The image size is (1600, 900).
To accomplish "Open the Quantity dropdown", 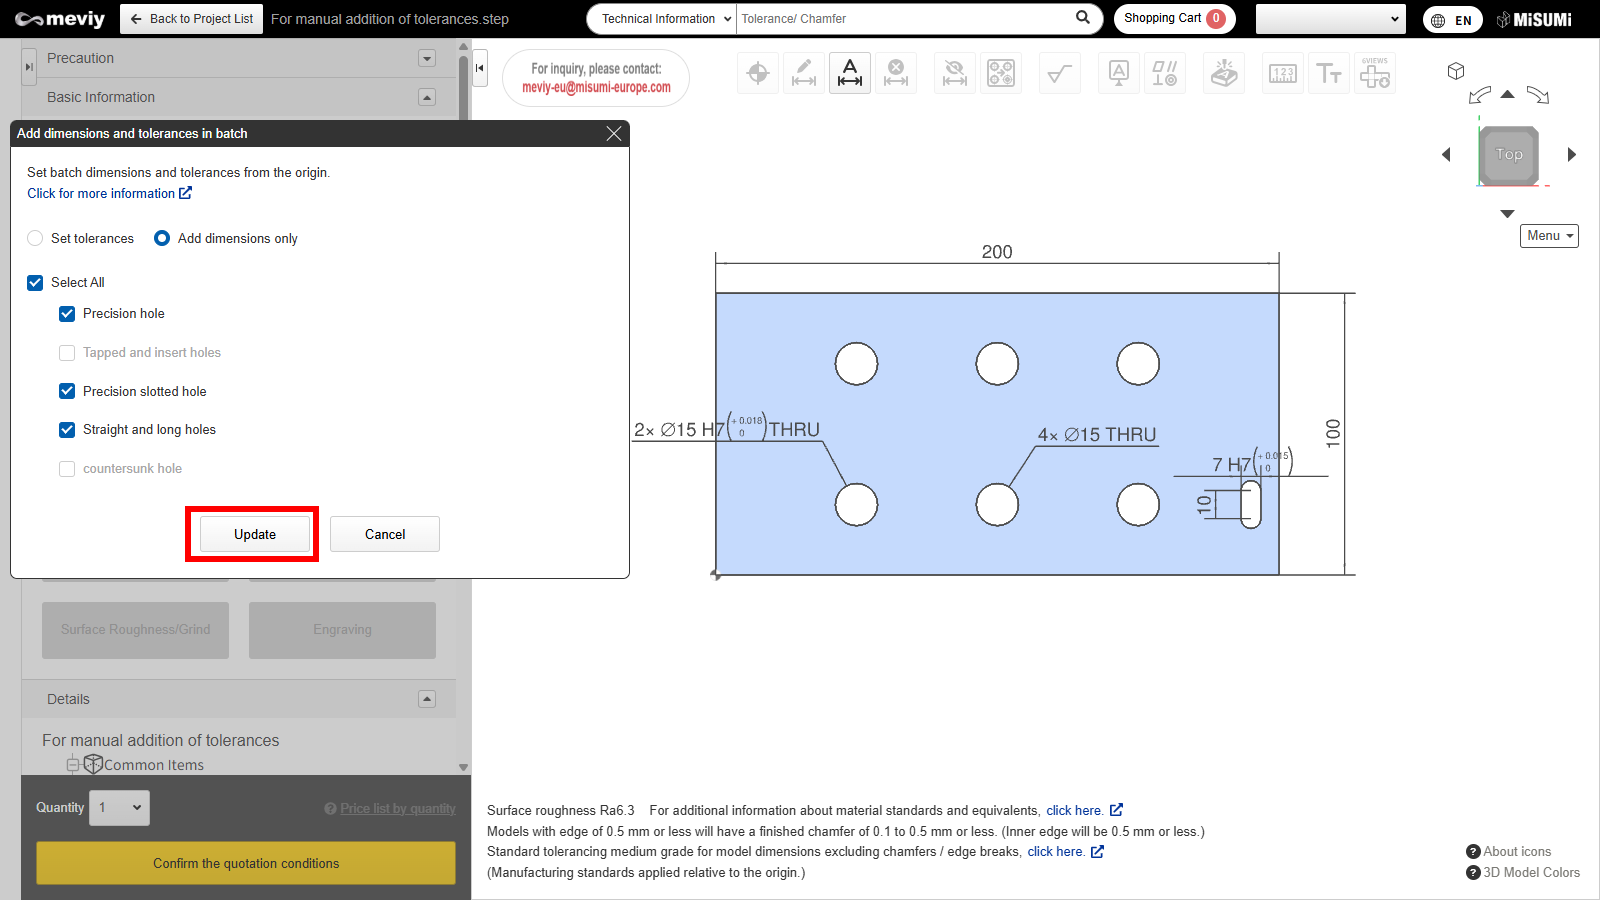I will 120,808.
